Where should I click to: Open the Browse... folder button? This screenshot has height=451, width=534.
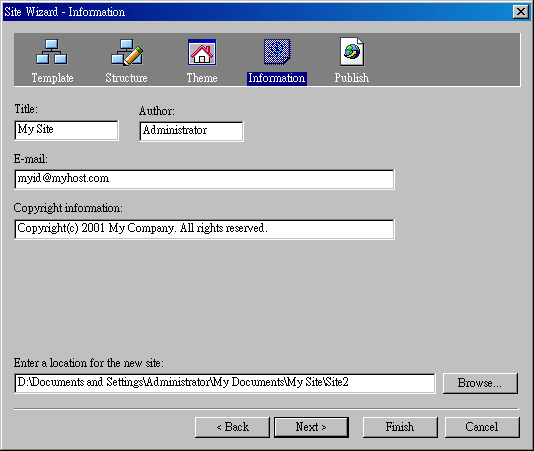pyautogui.click(x=480, y=383)
